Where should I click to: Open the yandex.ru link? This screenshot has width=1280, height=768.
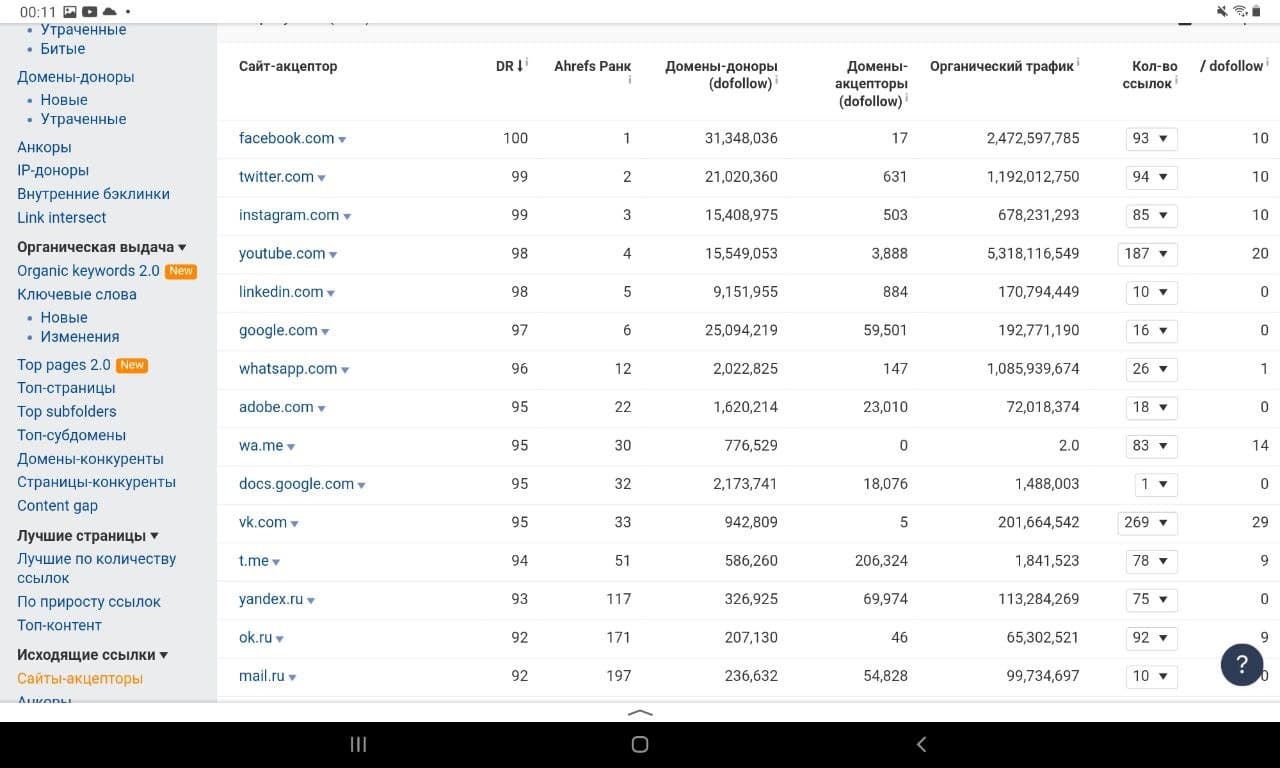coord(271,599)
